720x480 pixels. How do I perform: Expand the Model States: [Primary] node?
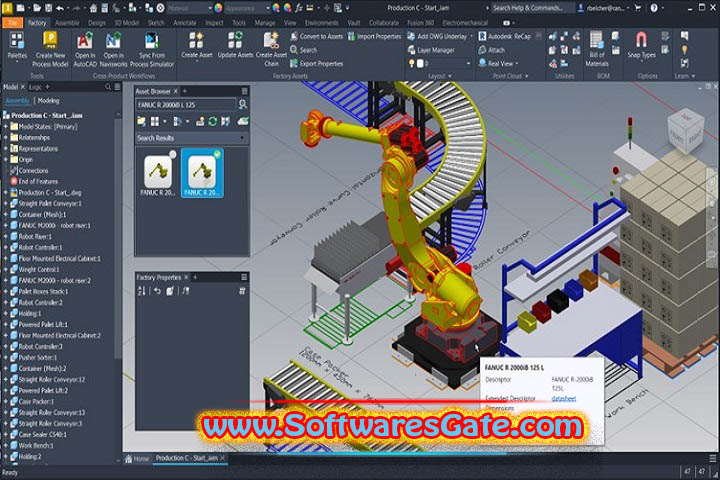[6, 126]
